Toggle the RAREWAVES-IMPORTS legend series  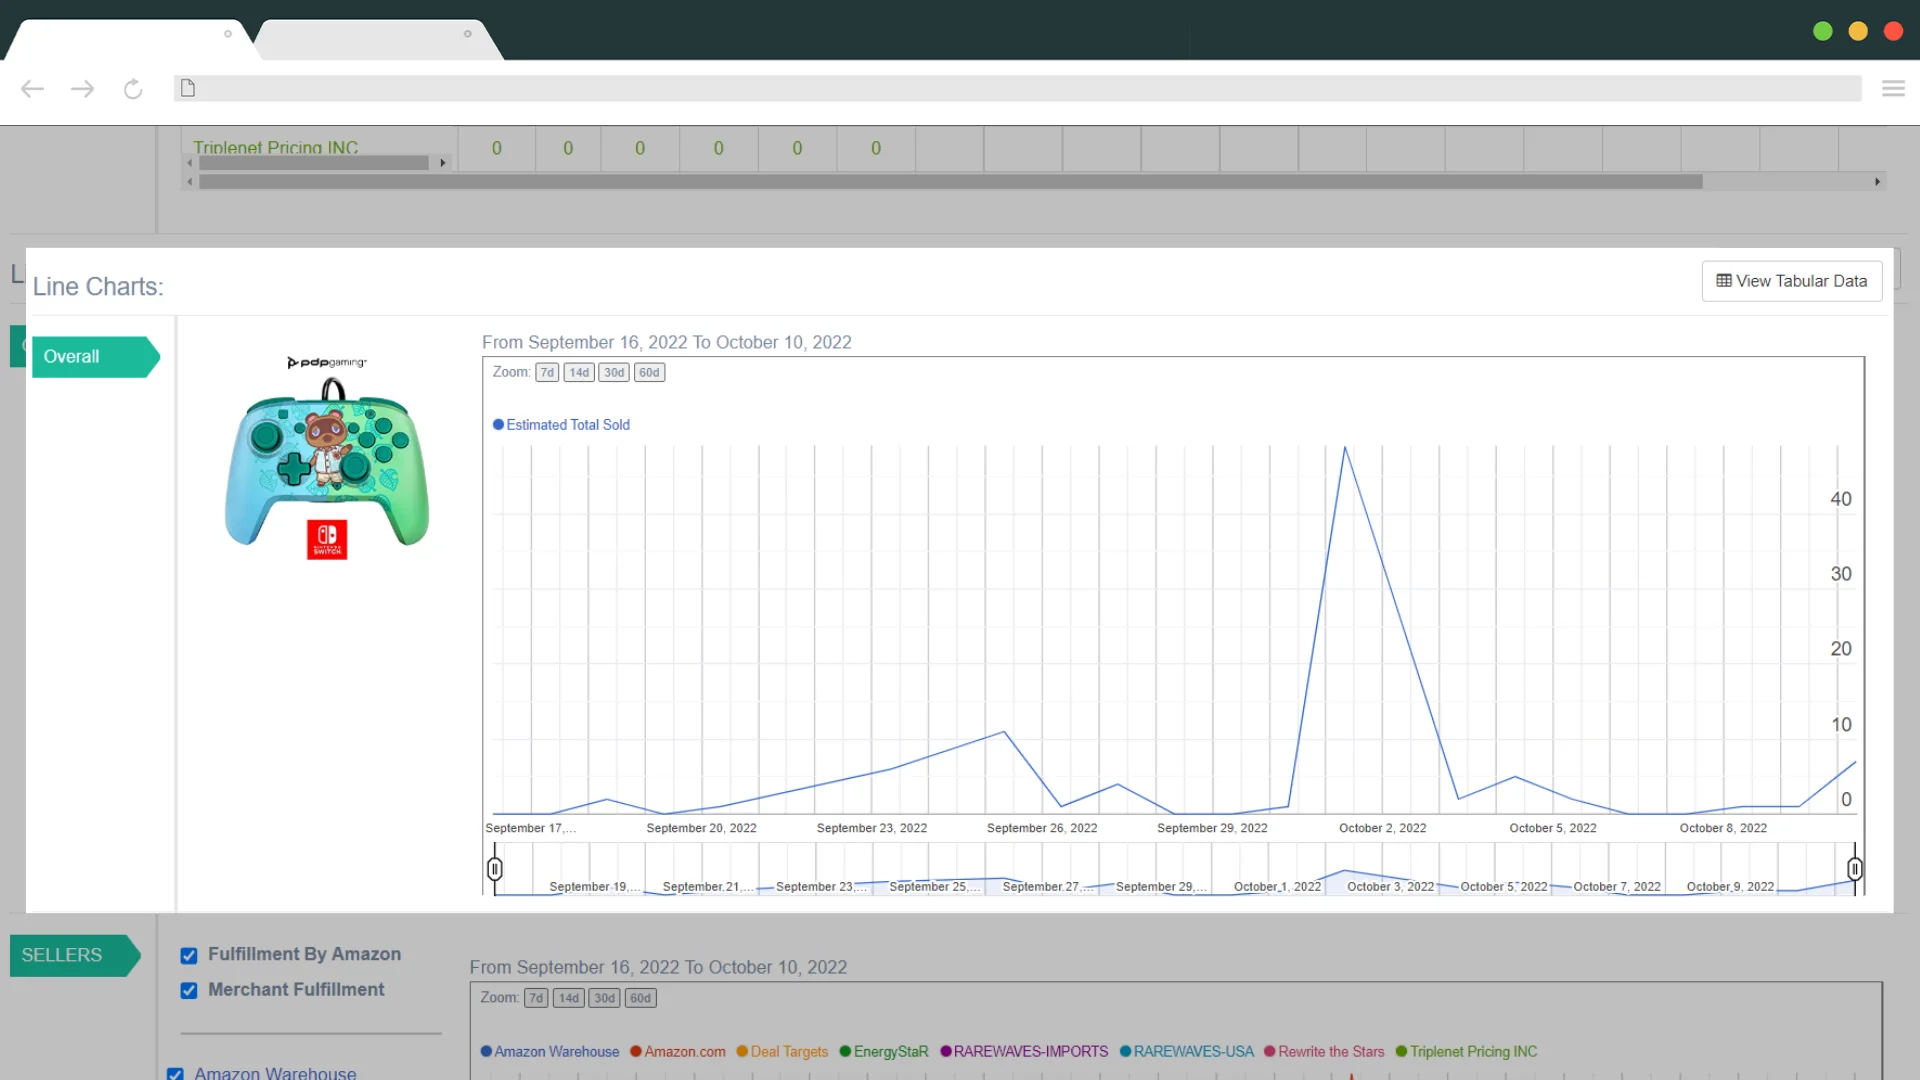pos(1024,1052)
